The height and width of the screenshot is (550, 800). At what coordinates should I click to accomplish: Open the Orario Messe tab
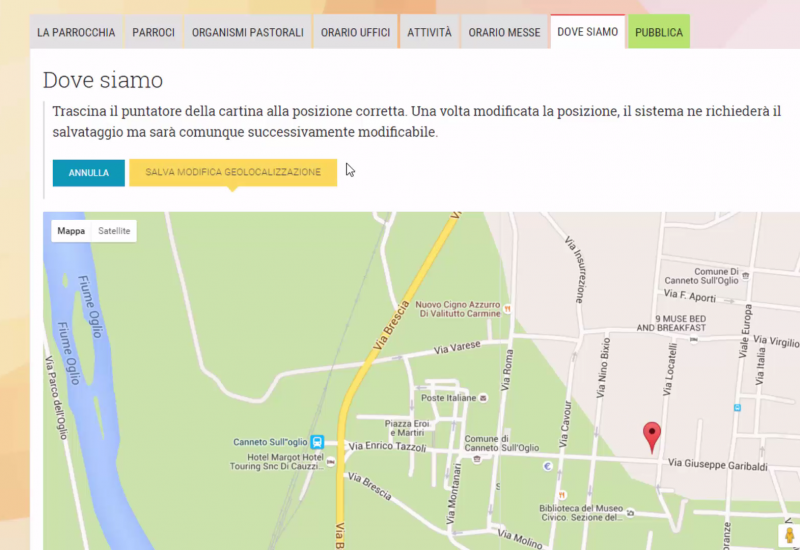(x=505, y=32)
